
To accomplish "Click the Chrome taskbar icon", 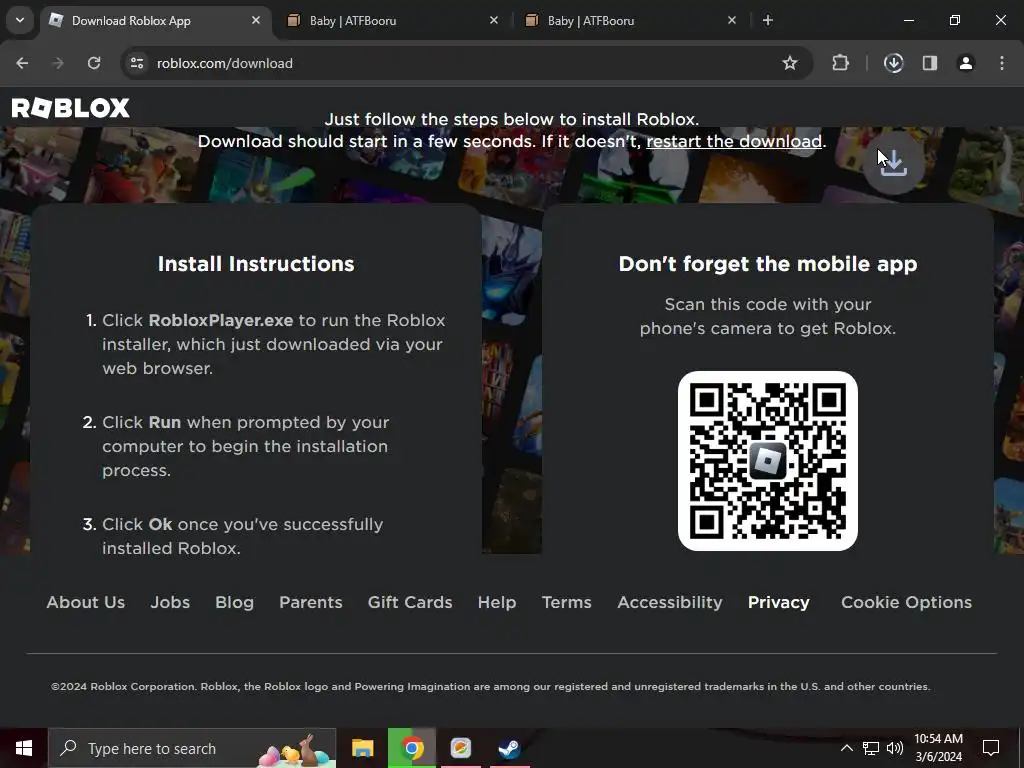I will coord(412,748).
